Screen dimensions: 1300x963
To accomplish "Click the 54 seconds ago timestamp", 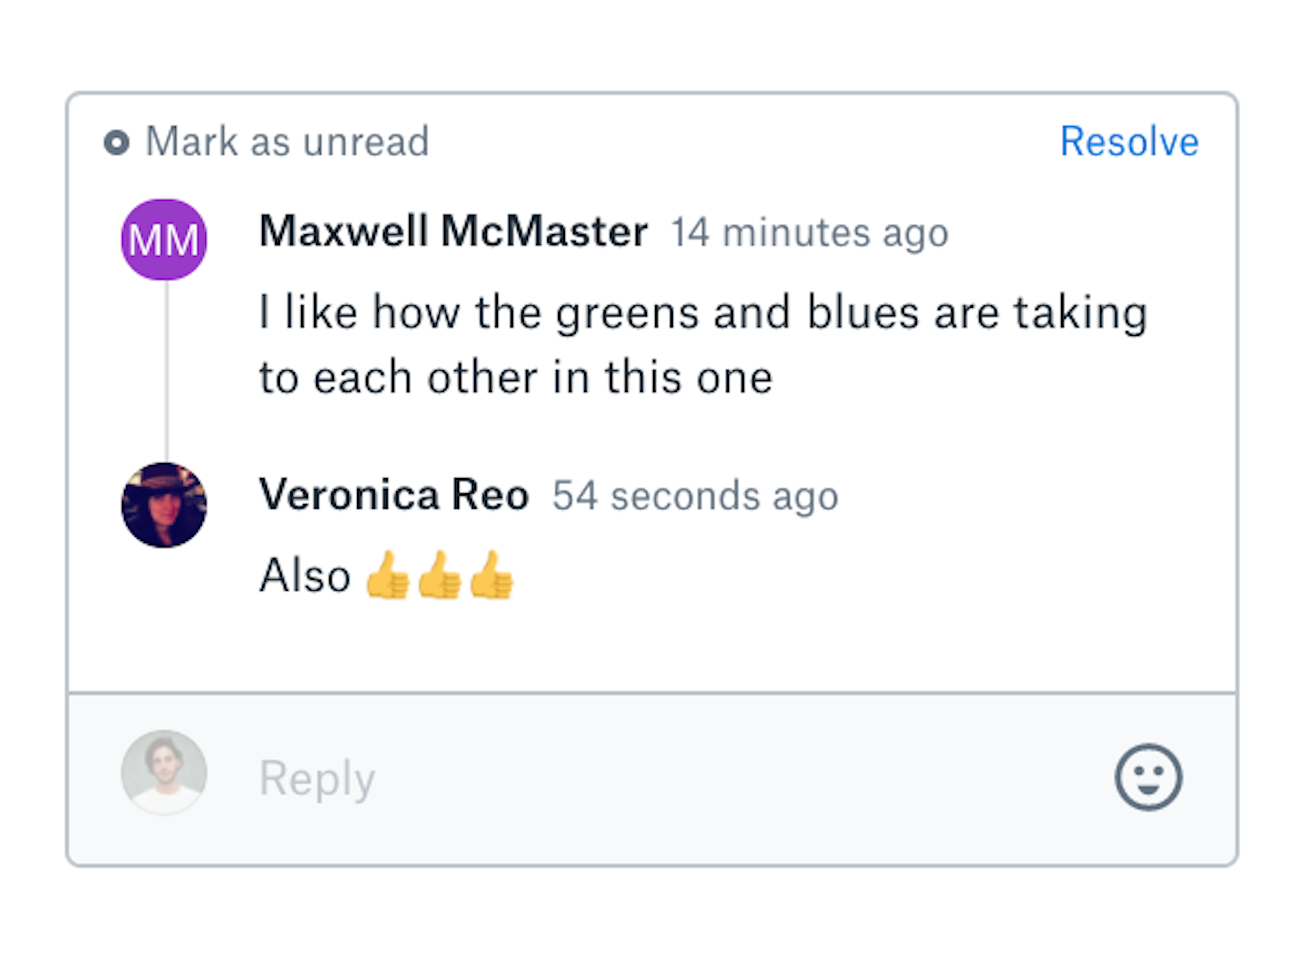I will click(695, 496).
